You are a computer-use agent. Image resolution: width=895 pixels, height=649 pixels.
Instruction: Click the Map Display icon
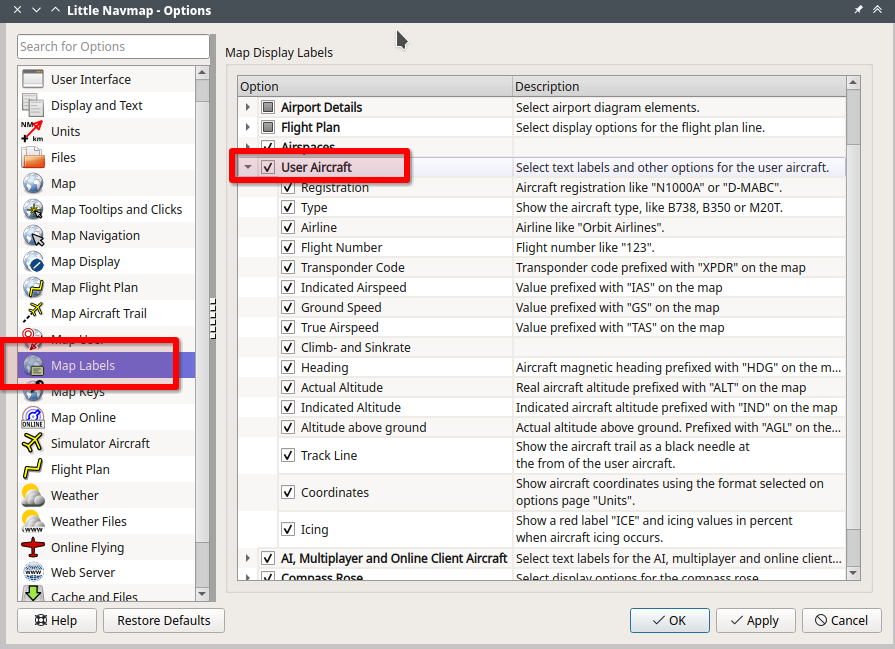click(x=33, y=261)
